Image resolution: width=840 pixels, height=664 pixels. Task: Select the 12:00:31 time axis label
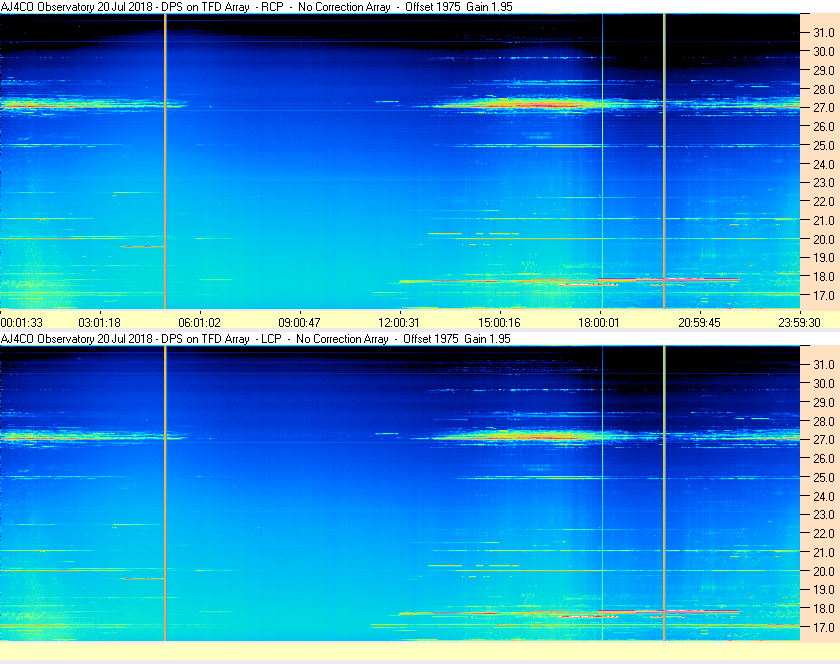pos(399,323)
